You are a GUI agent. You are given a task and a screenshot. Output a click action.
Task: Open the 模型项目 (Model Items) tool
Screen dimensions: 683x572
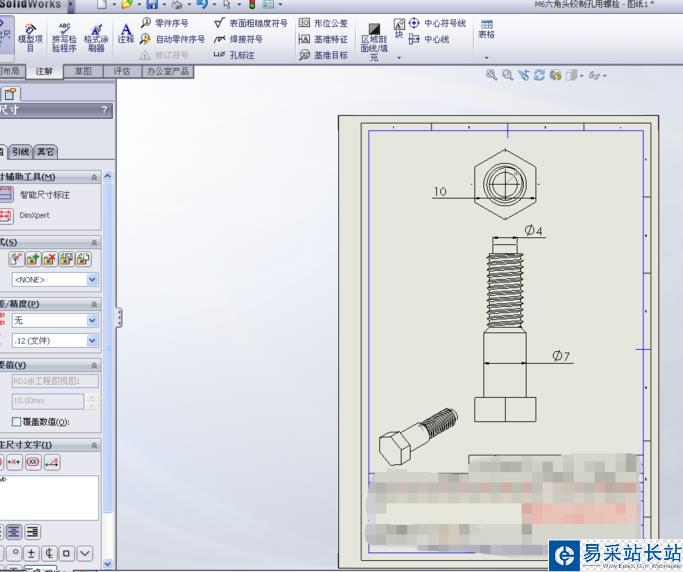30,38
